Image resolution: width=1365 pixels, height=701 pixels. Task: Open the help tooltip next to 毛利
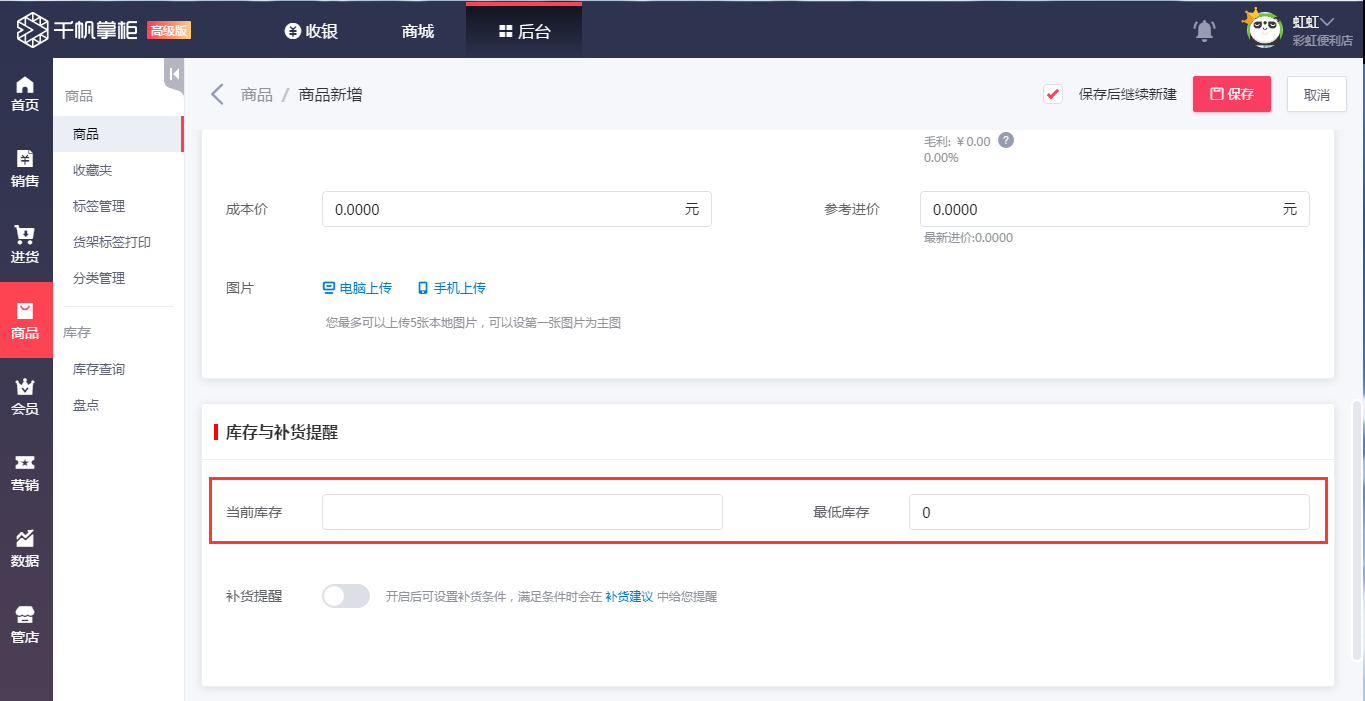(1006, 140)
